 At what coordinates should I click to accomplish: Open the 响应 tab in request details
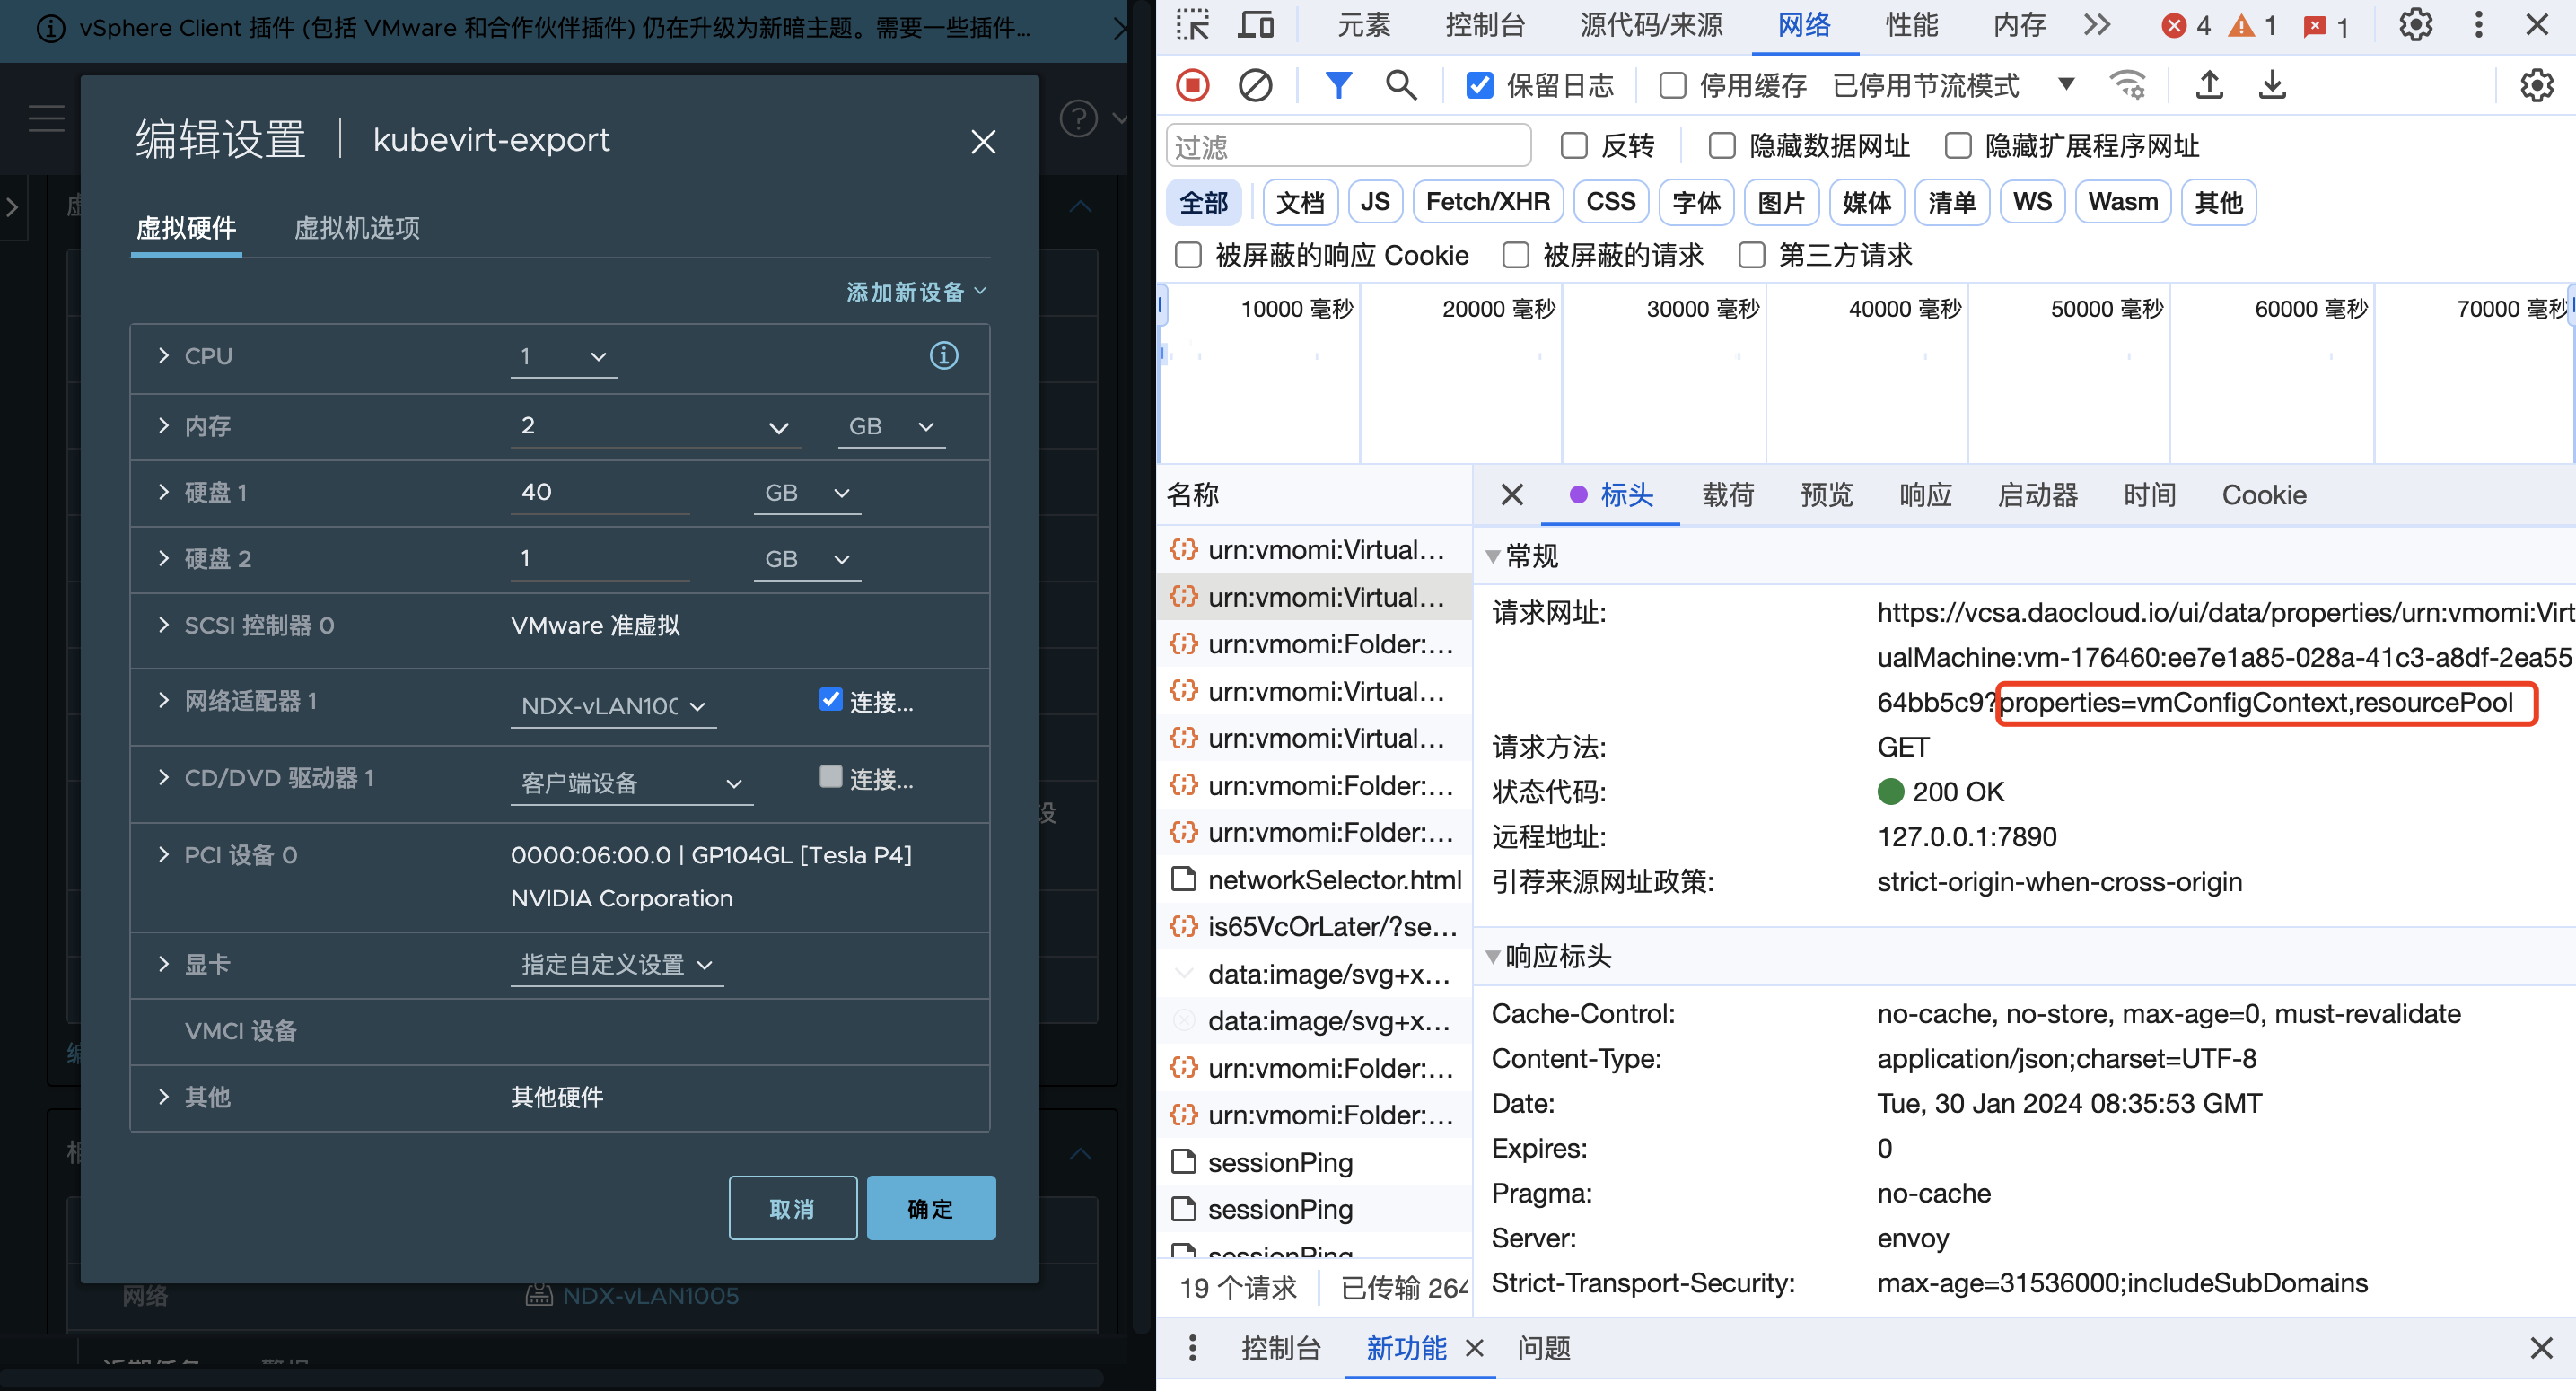1924,495
